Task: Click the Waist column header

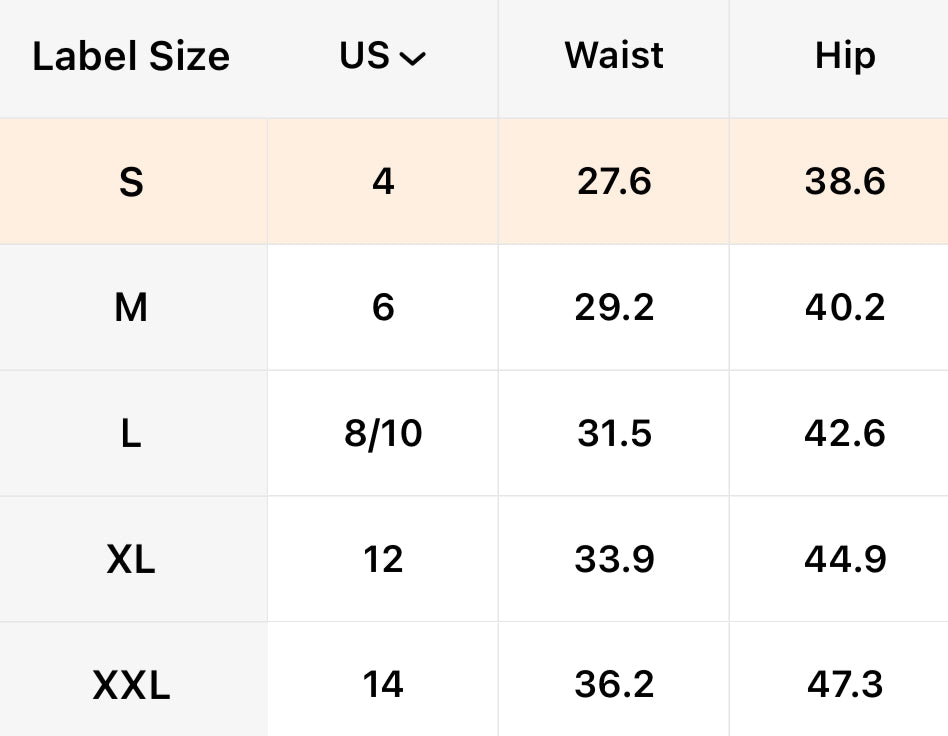Action: coord(614,56)
